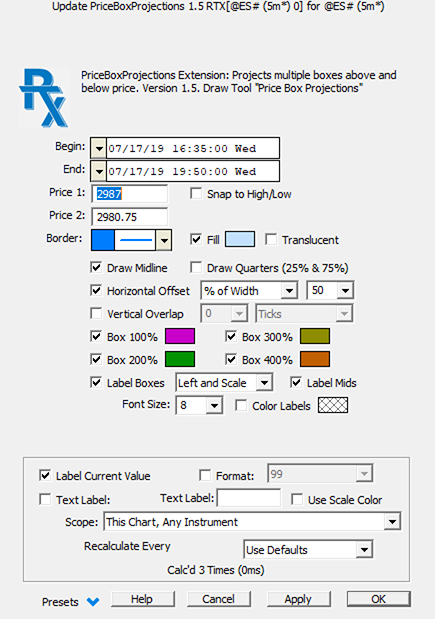Open the % of Width dropdown
This screenshot has height=619, width=435.
pos(249,291)
